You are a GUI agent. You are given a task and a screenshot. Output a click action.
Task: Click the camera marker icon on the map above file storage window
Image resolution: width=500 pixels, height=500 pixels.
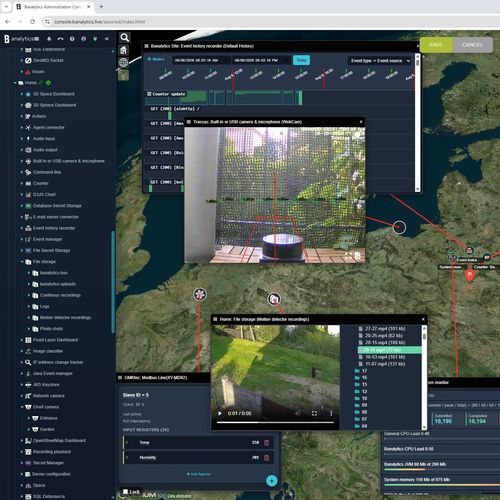coord(274,299)
